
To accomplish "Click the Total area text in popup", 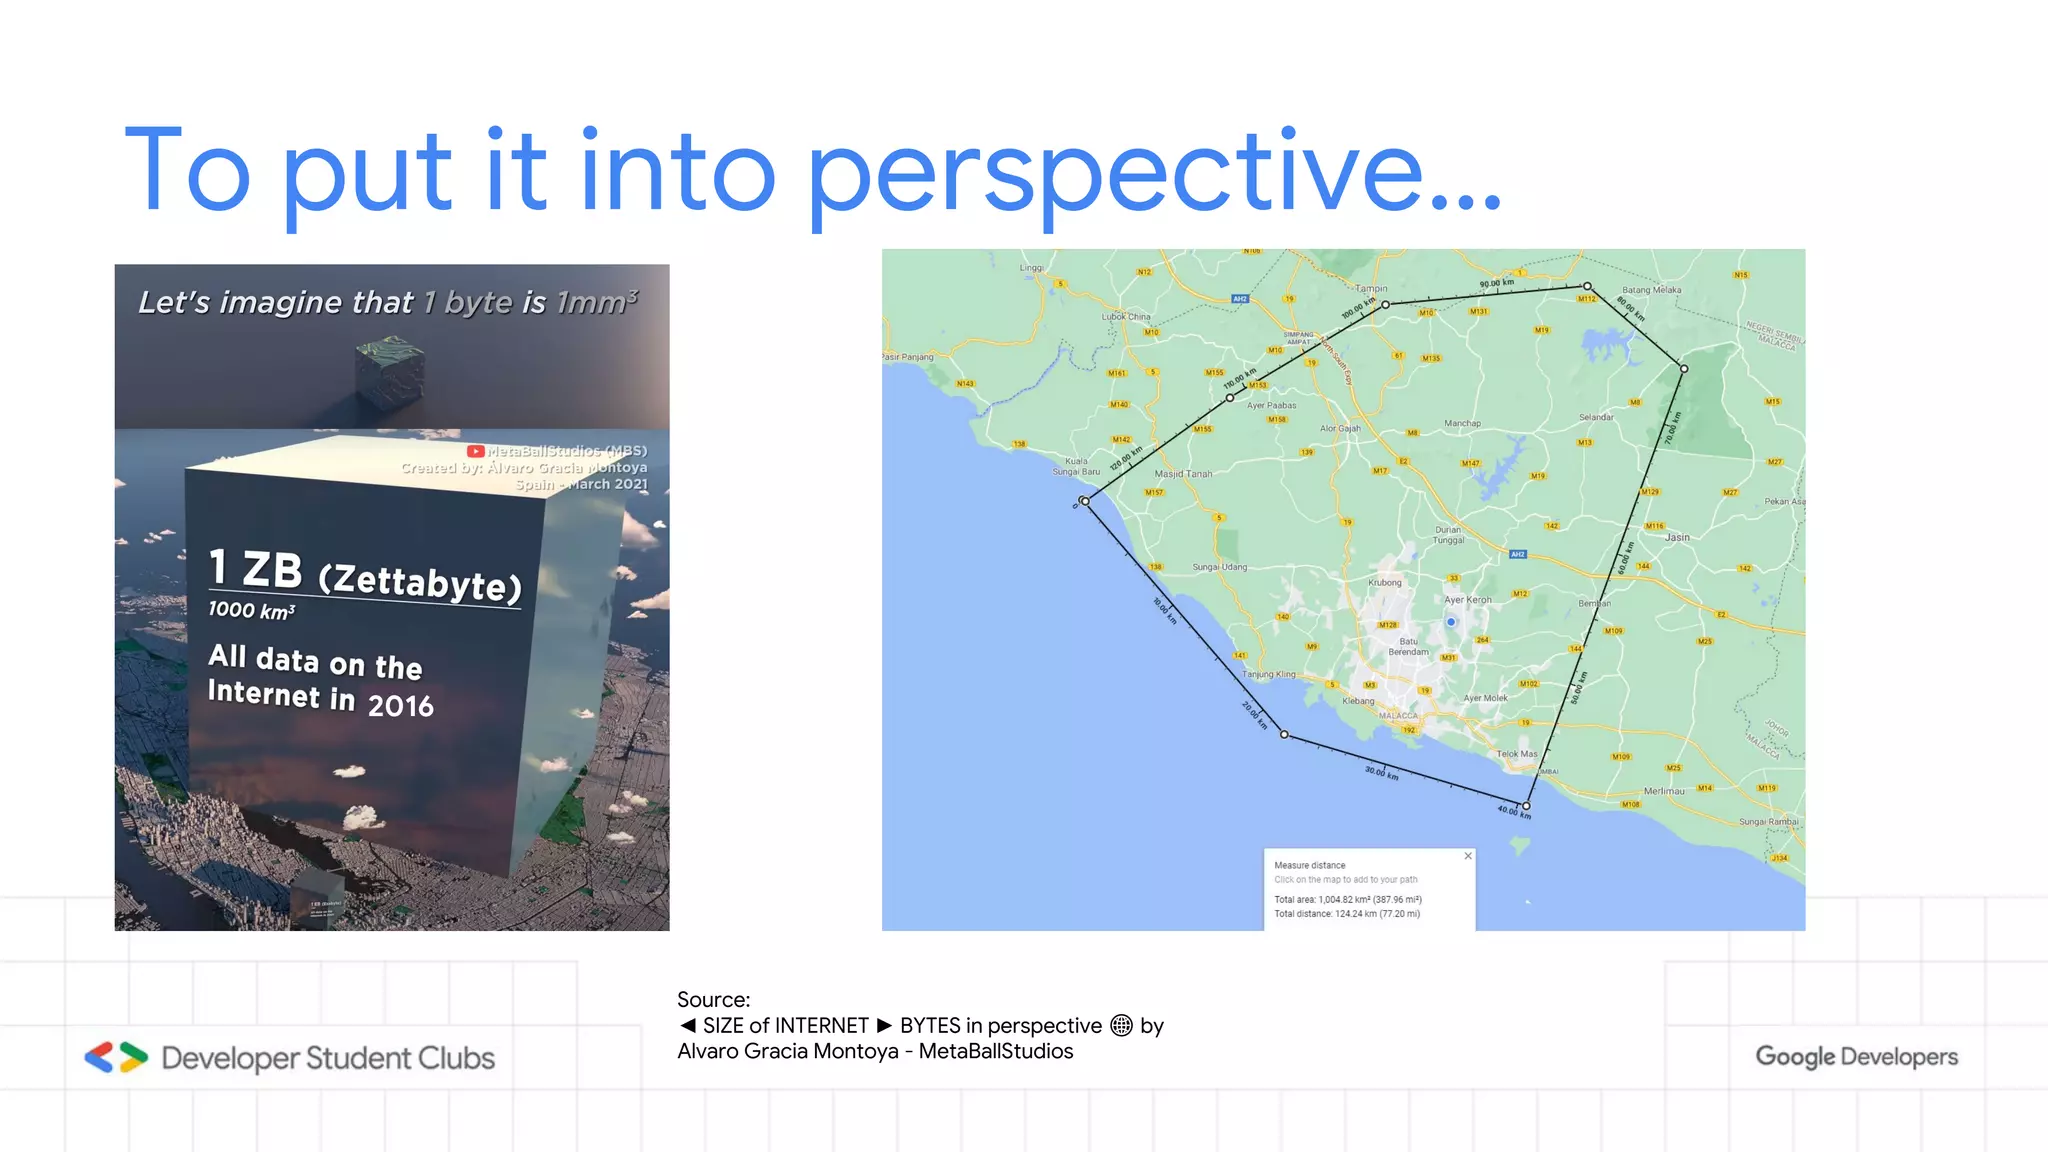I will click(1347, 900).
